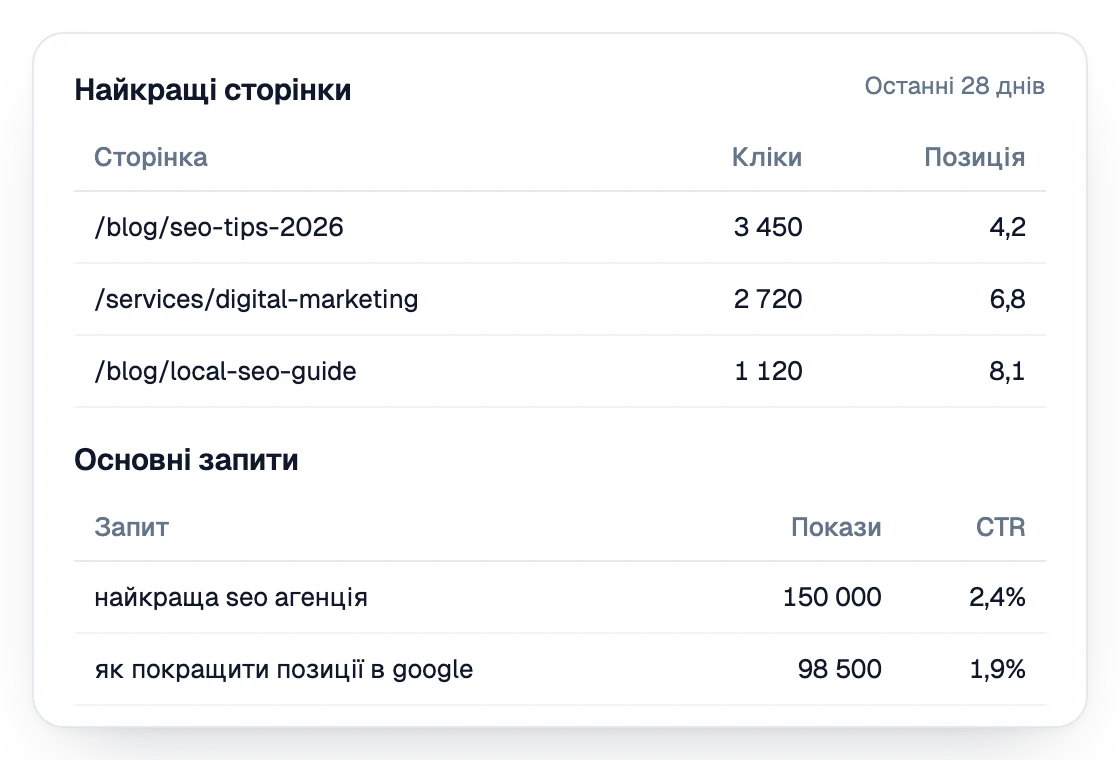Screen dimensions: 1120x760
Task: Click the 'Запит' column header
Action: [131, 527]
